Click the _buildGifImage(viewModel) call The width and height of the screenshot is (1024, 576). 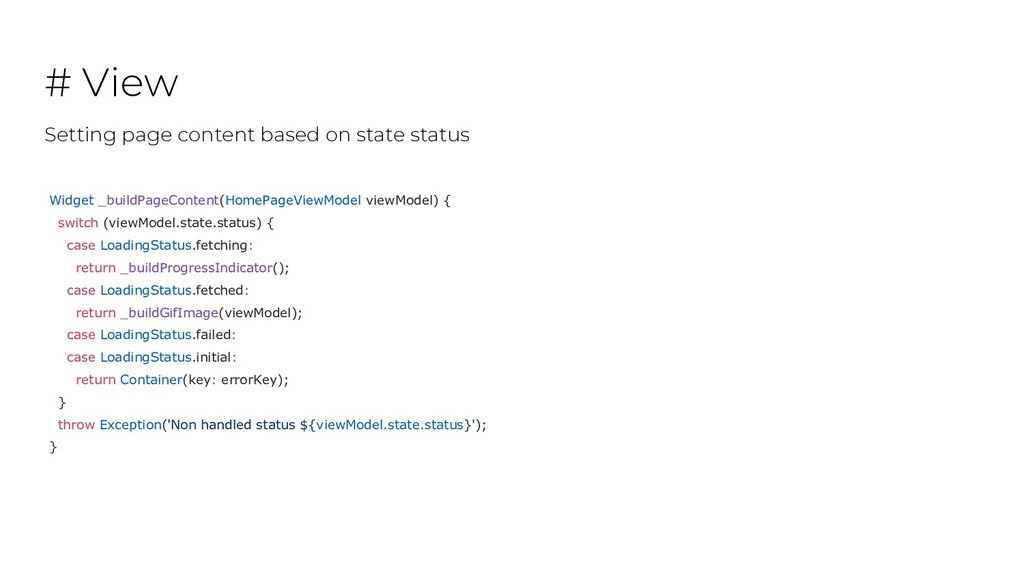[211, 313]
